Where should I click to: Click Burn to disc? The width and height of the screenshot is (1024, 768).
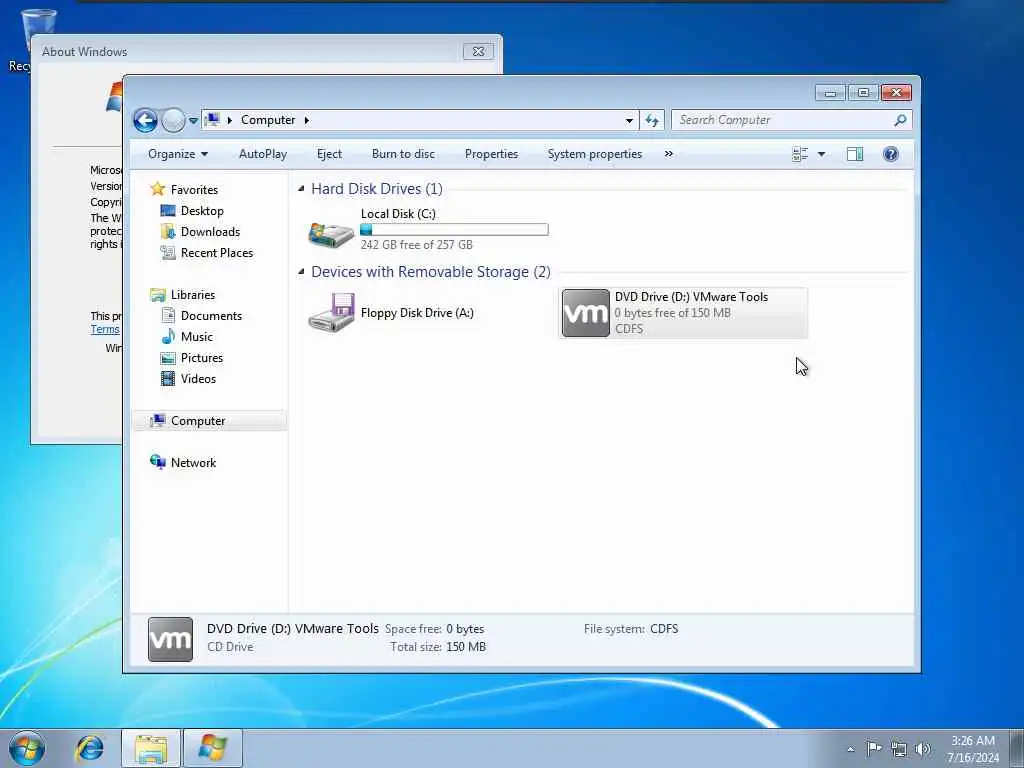click(x=403, y=154)
